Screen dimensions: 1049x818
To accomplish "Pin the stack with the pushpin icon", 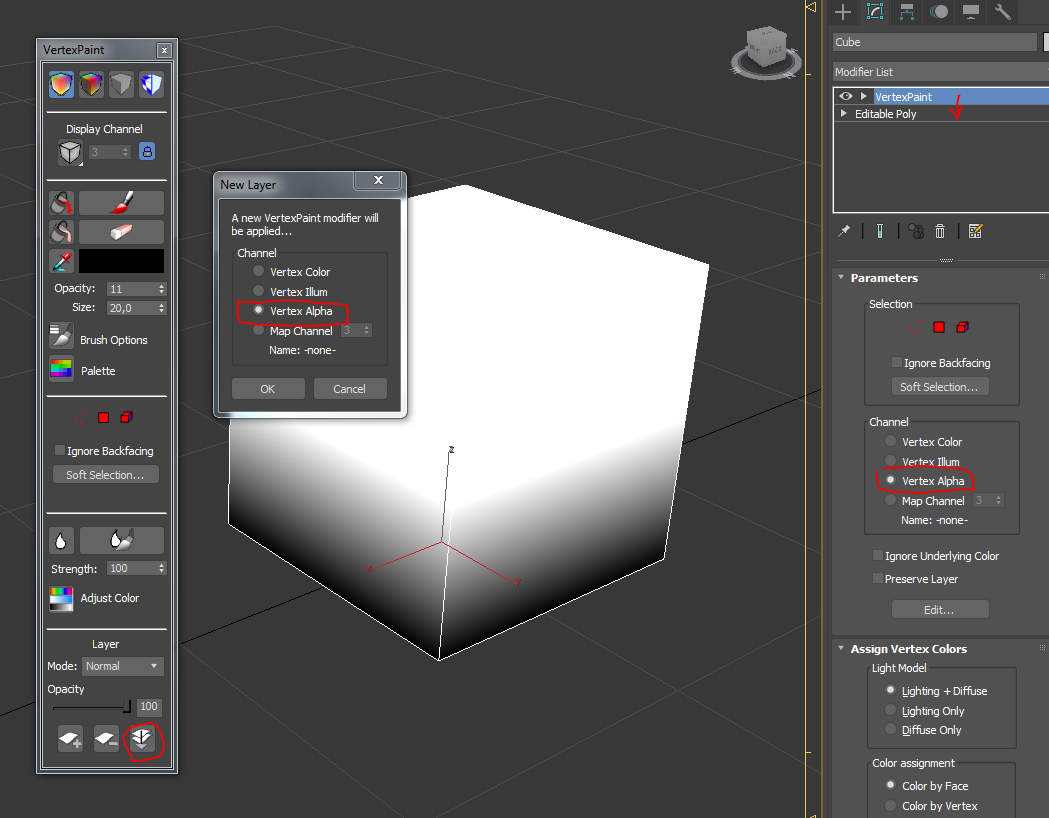I will (843, 231).
